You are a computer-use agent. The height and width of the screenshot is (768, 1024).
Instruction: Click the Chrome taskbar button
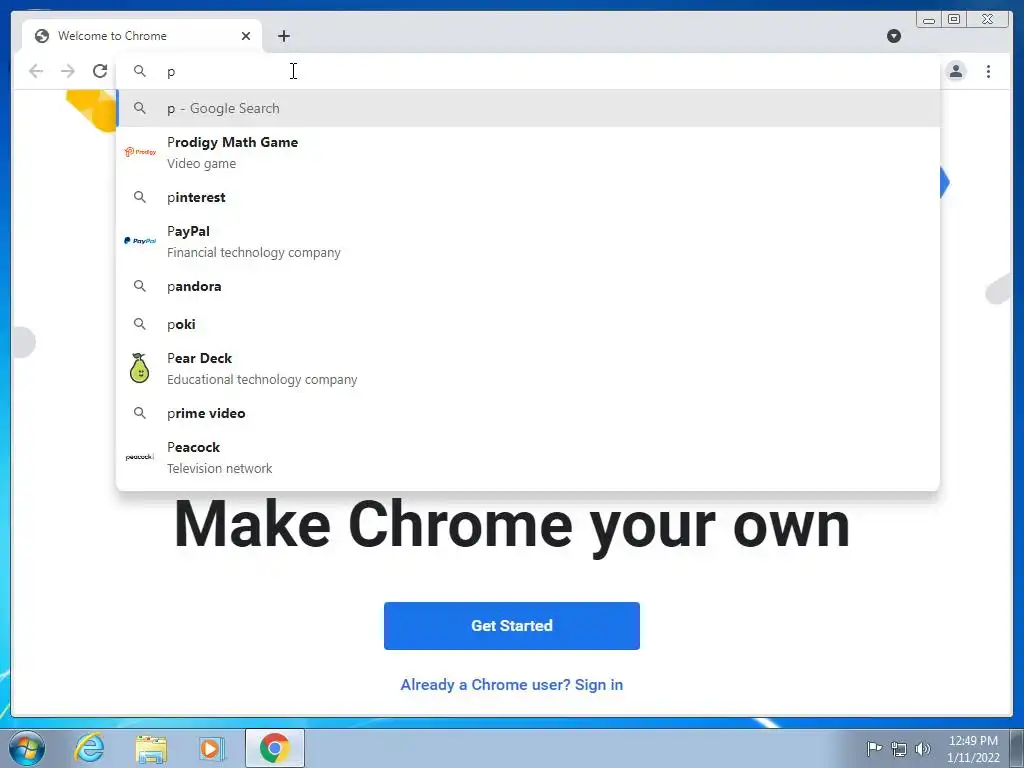[275, 748]
